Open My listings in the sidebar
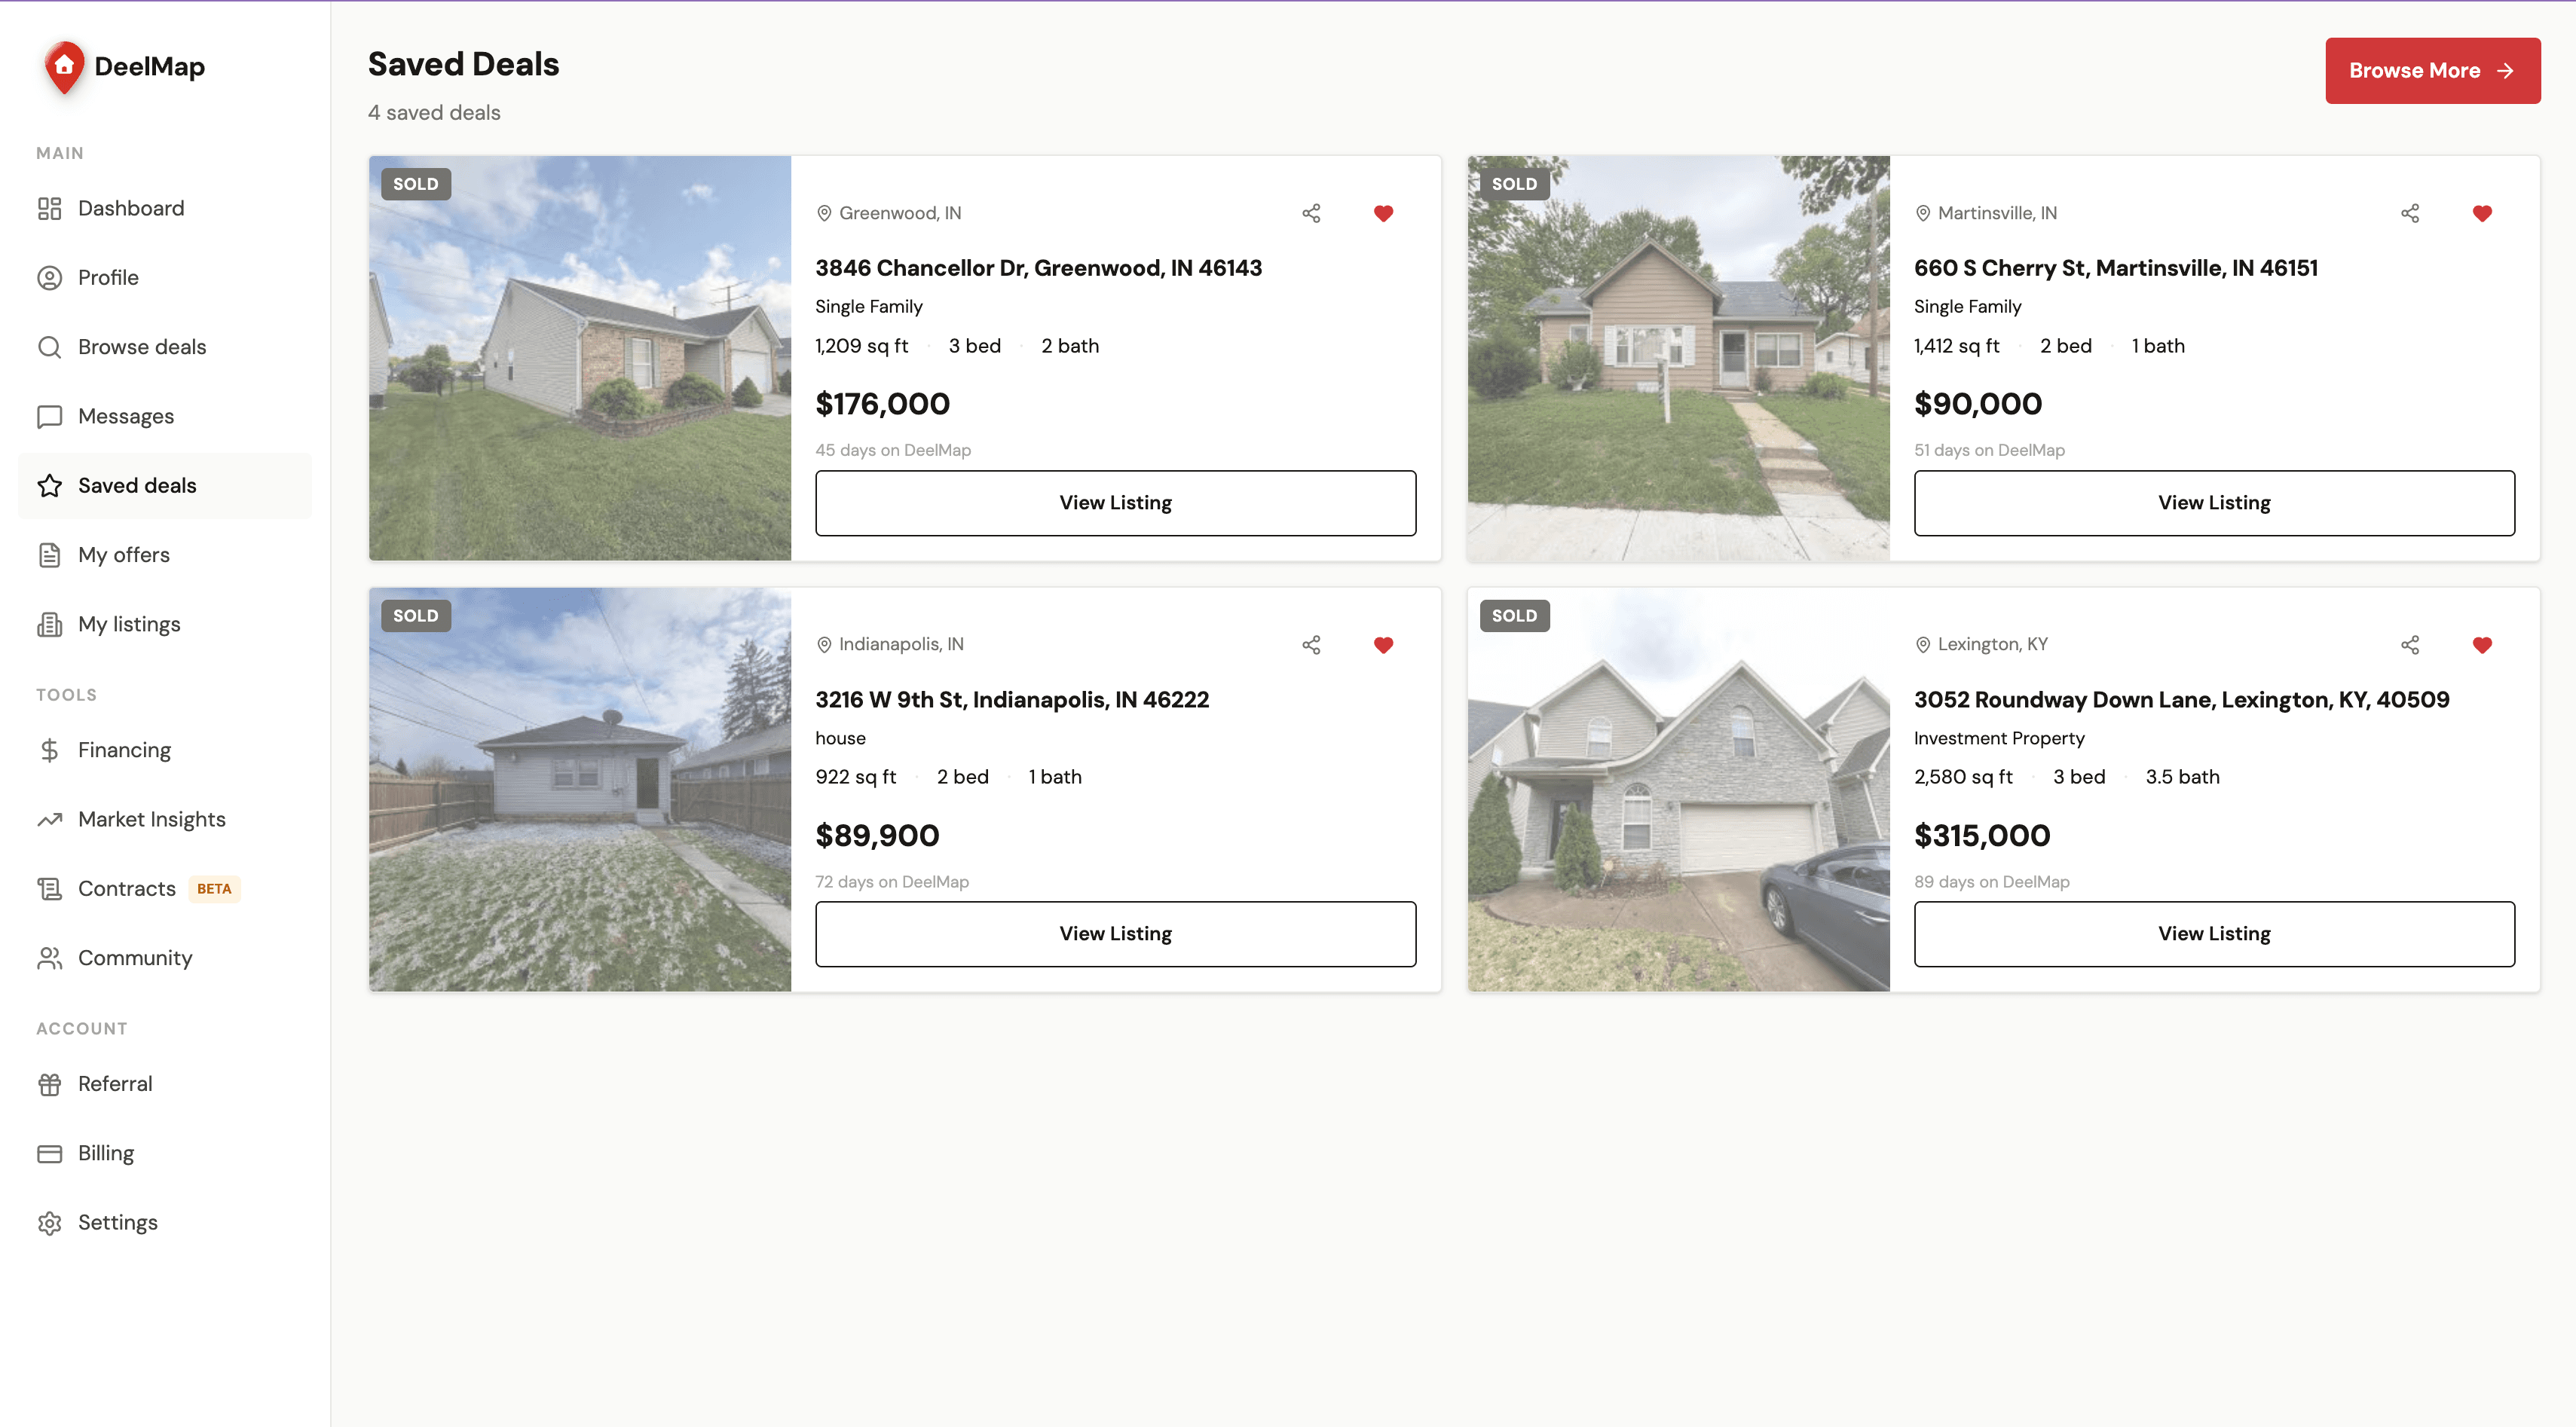 165,624
